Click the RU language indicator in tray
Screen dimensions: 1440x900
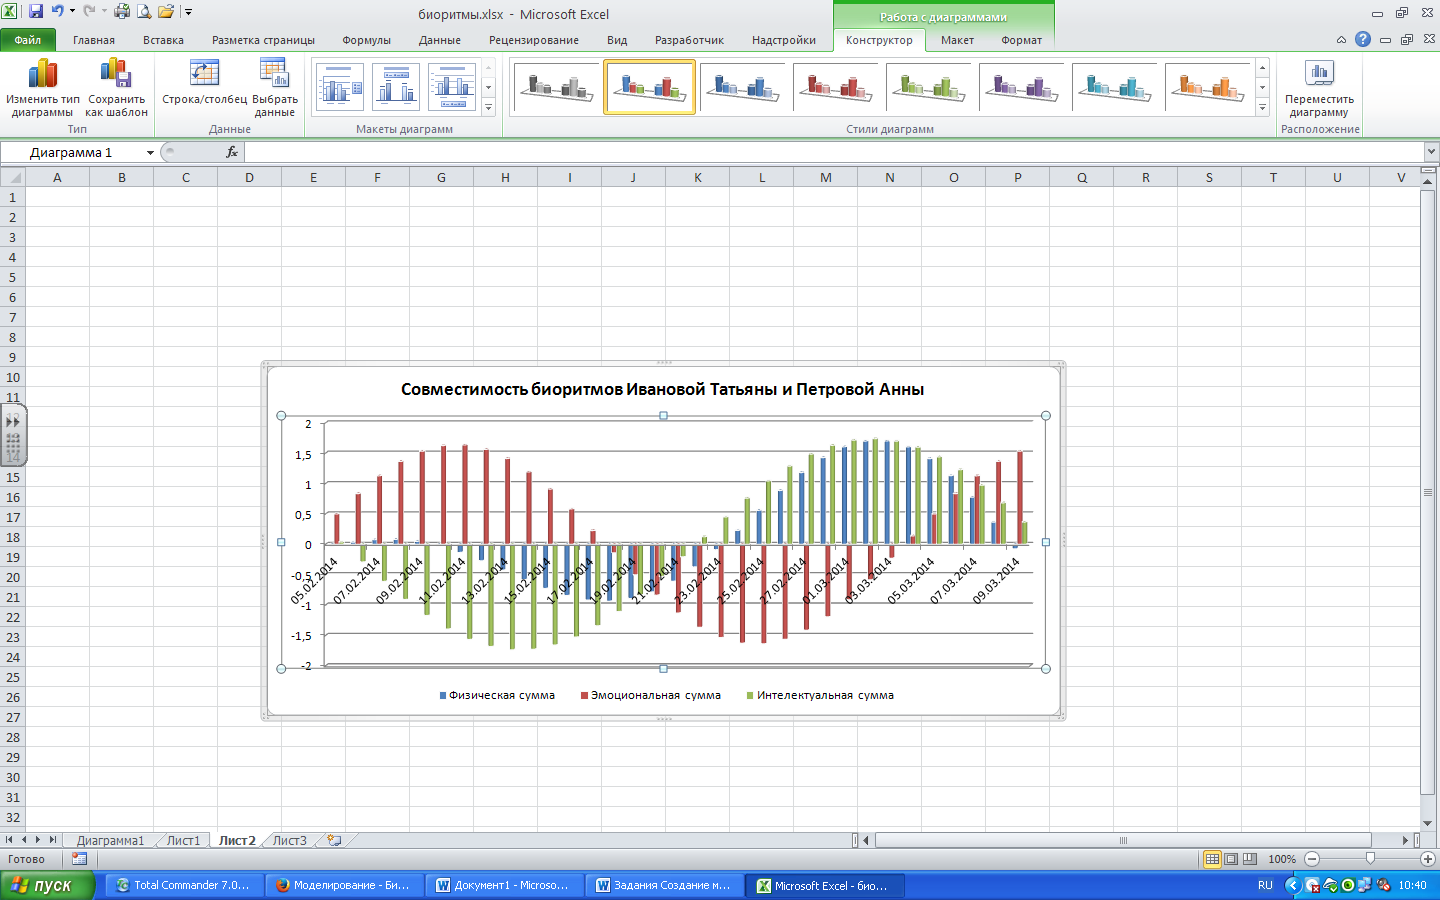[1265, 885]
